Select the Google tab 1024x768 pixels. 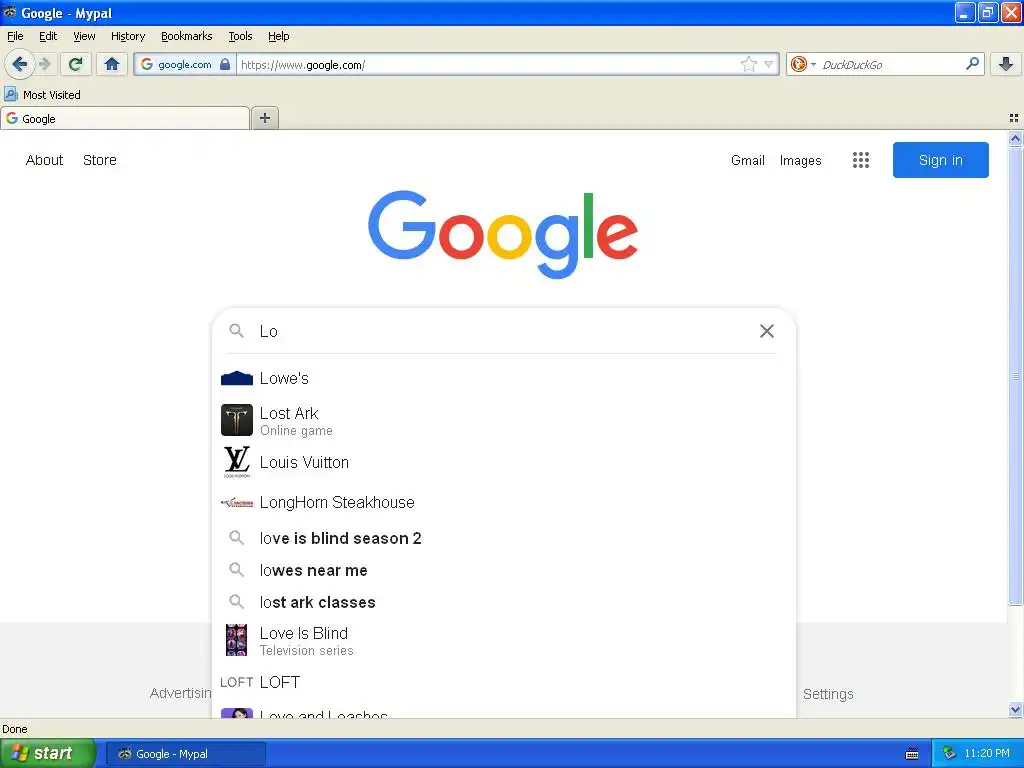[125, 118]
